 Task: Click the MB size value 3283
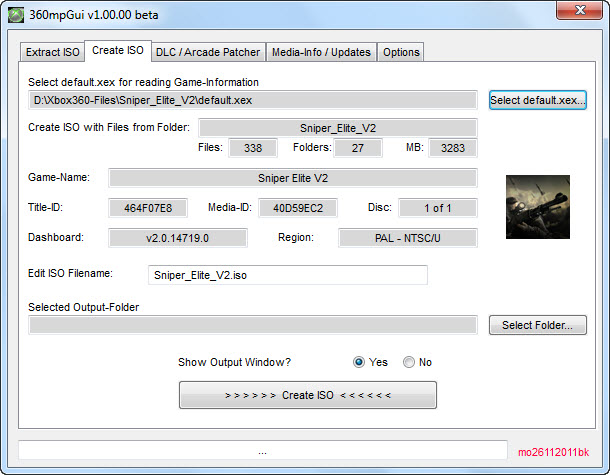coord(453,148)
